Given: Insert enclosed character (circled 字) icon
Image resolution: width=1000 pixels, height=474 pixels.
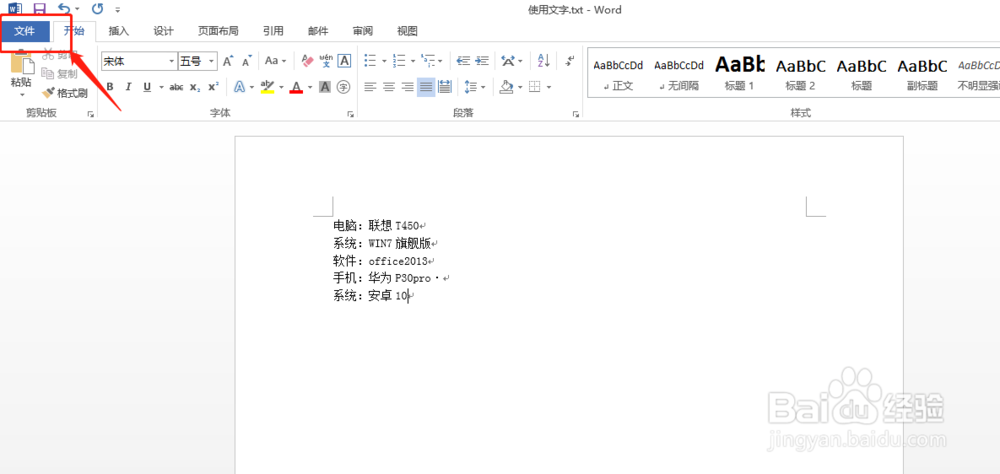Looking at the screenshot, I should click(x=344, y=87).
